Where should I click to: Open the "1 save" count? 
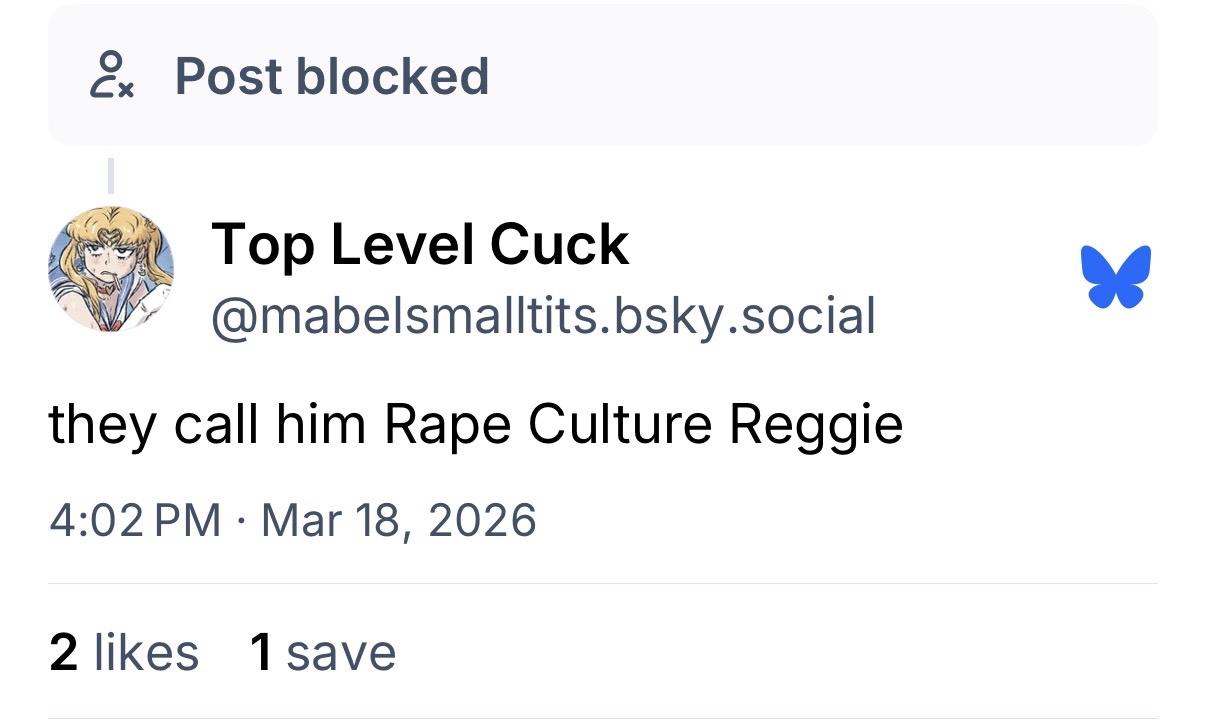coord(323,652)
